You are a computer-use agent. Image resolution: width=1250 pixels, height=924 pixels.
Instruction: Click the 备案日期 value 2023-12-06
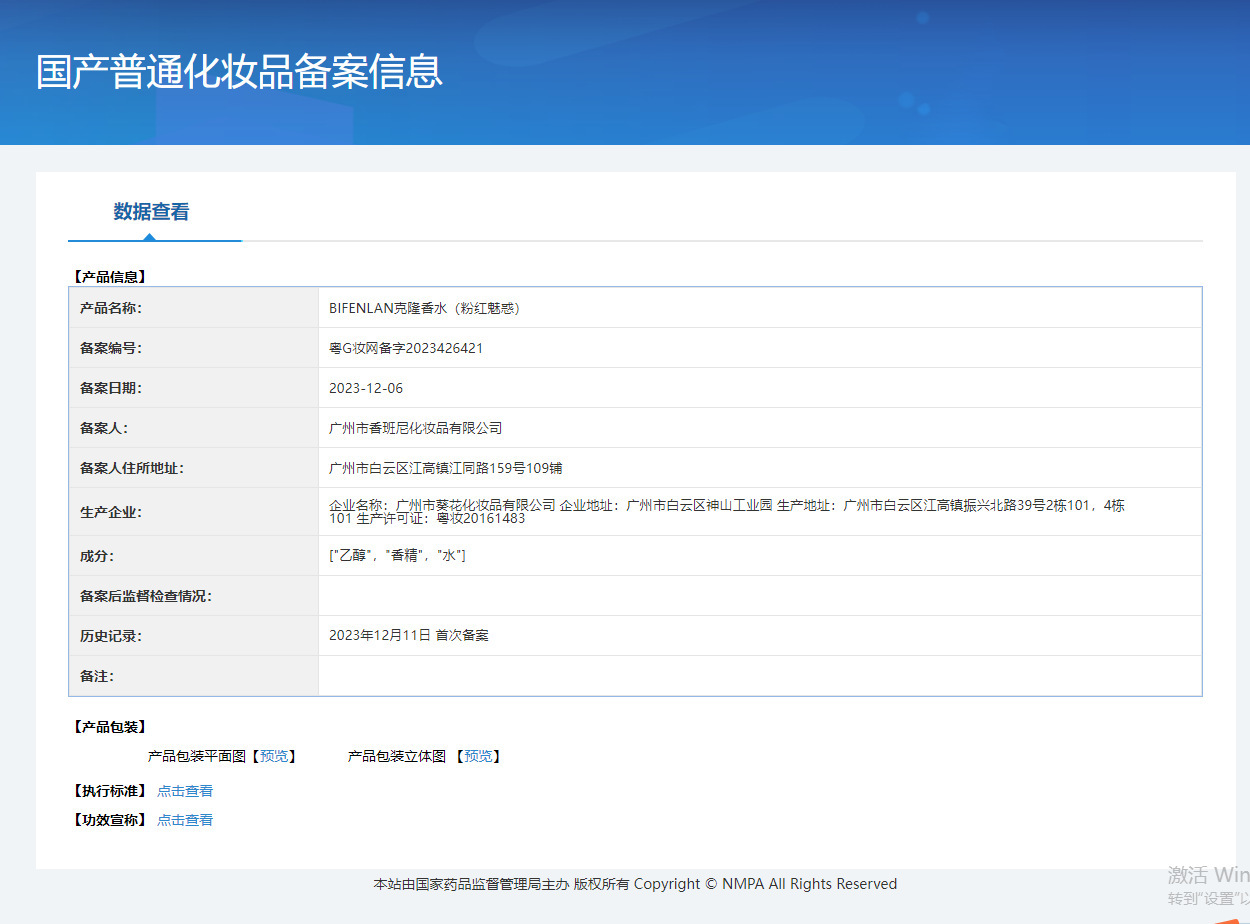click(x=366, y=388)
